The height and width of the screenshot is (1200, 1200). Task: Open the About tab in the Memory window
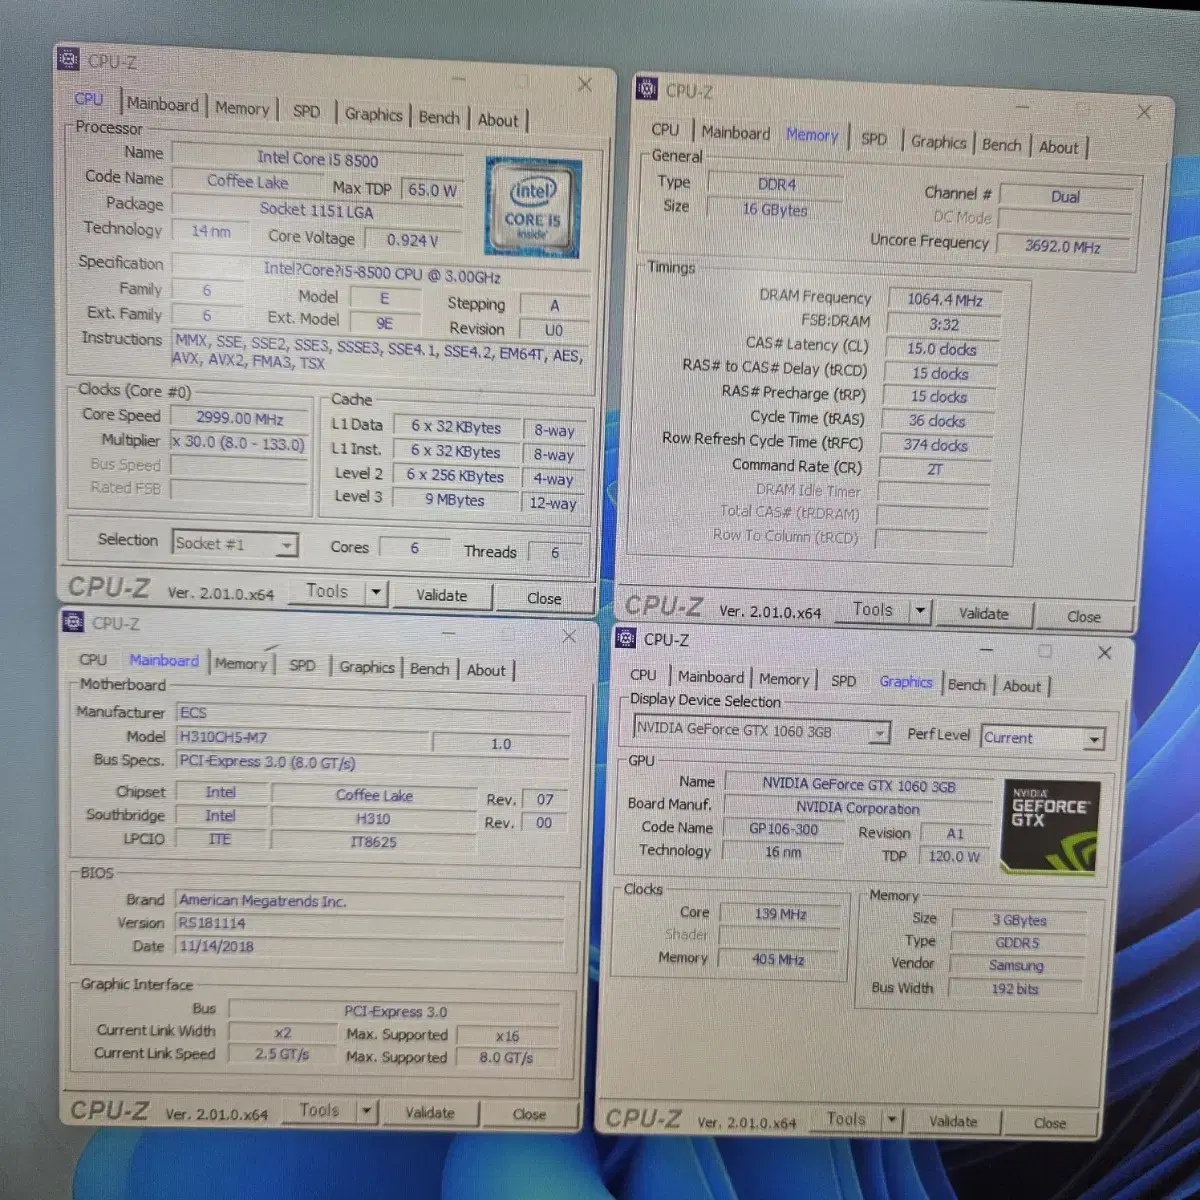(x=1059, y=147)
